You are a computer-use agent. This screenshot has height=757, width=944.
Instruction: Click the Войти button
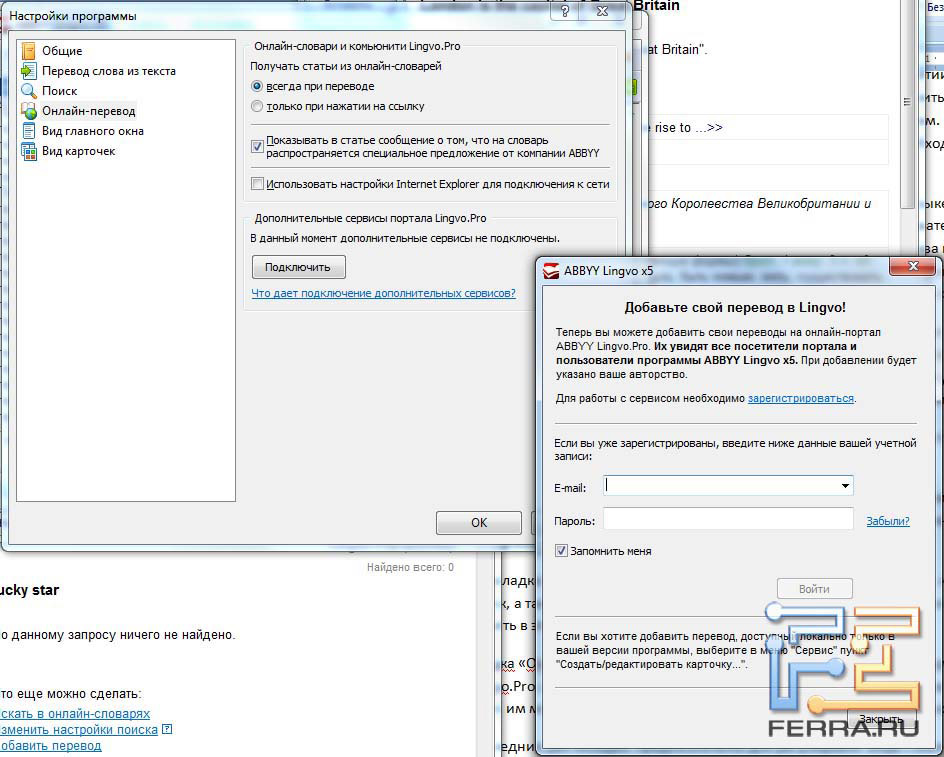click(x=815, y=589)
